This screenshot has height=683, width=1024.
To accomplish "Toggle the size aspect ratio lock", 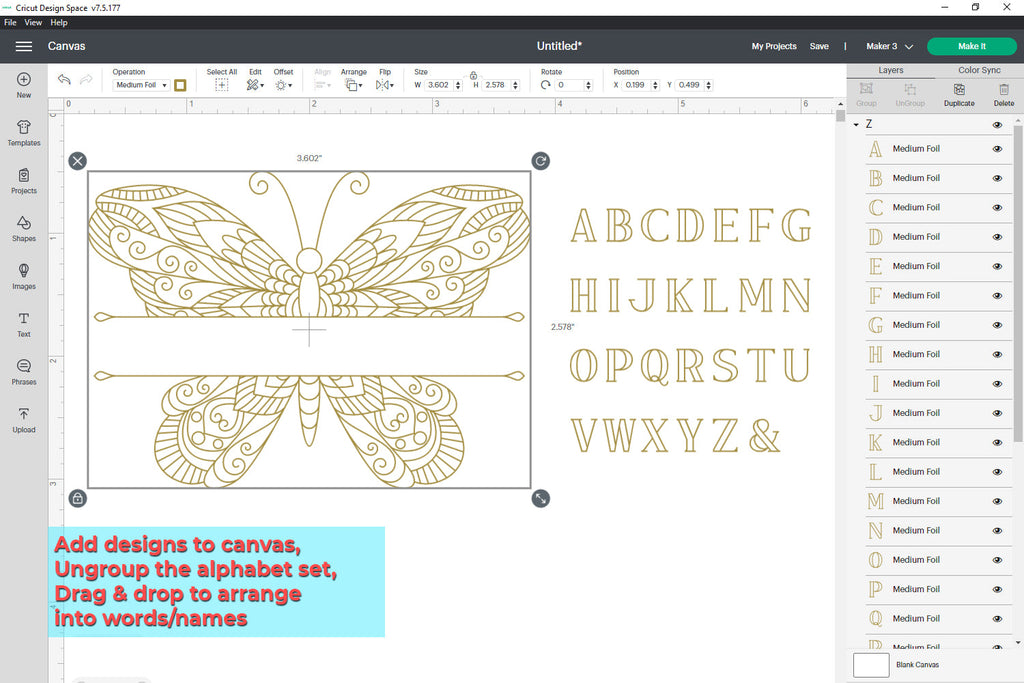I will tap(473, 75).
